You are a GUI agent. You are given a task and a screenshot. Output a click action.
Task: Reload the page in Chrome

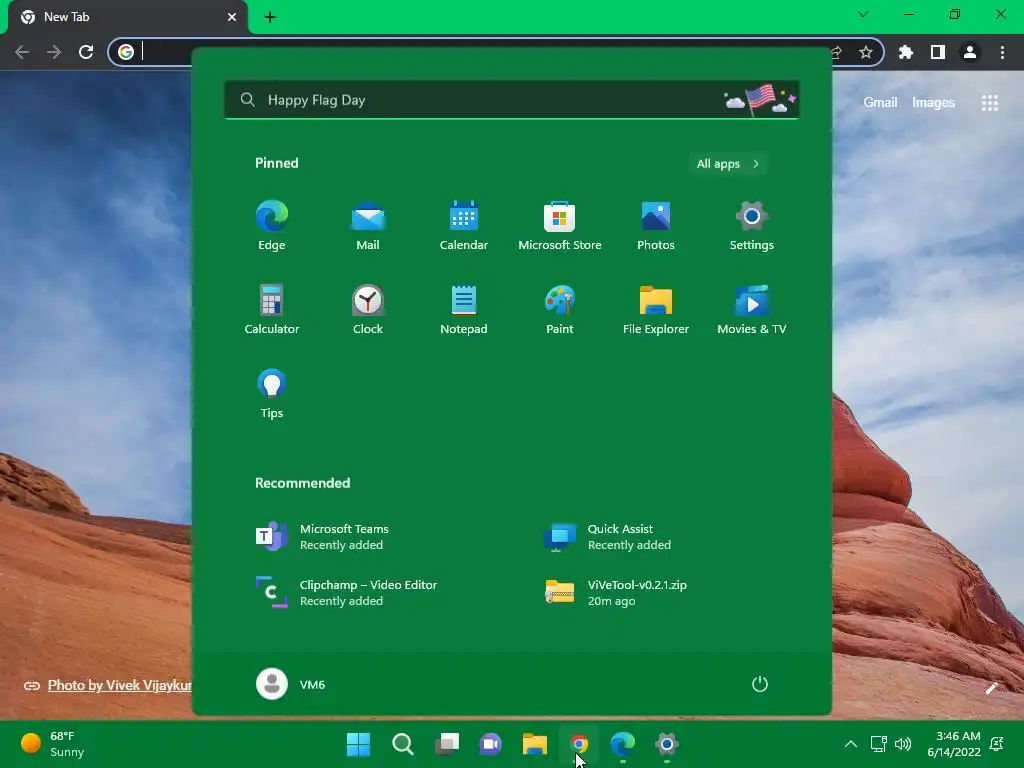click(86, 52)
